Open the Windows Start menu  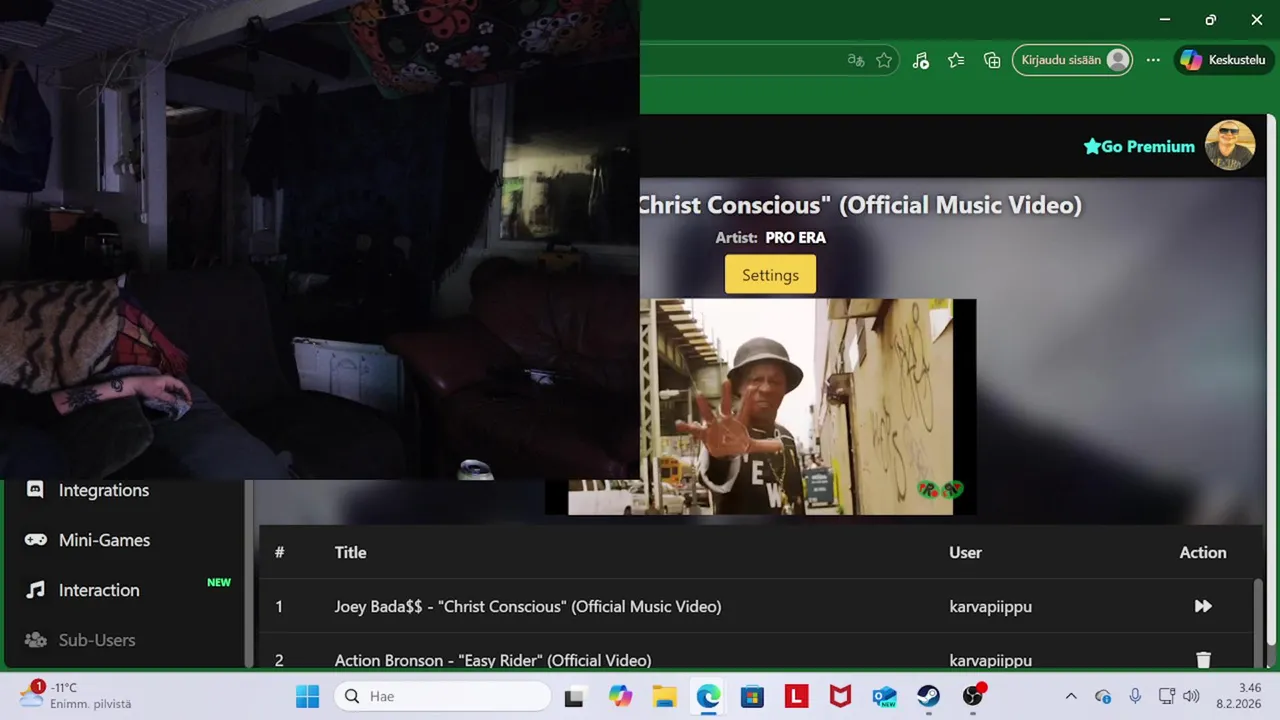coord(307,696)
